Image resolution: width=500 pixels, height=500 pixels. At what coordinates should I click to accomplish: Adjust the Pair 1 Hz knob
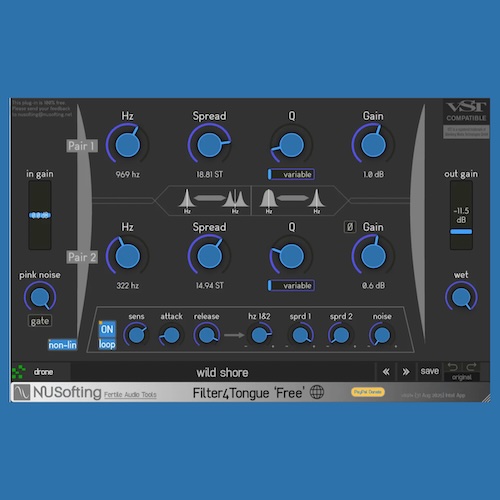coord(127,145)
